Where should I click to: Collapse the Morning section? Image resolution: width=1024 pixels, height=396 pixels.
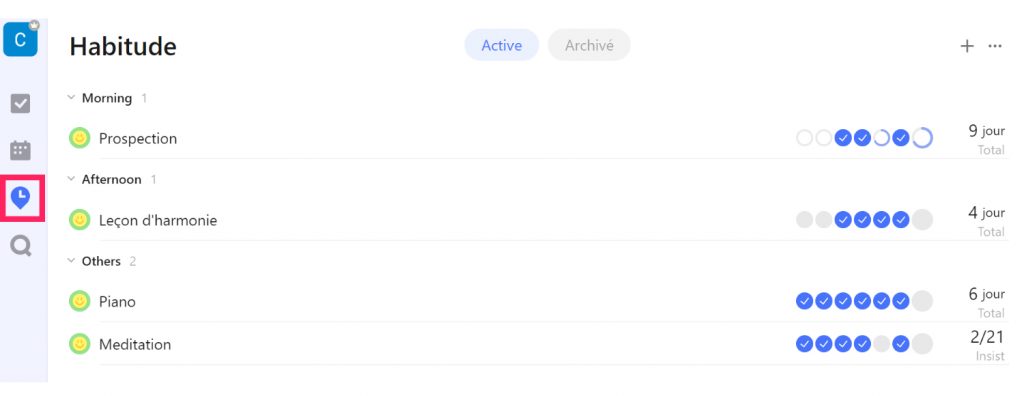[71, 98]
